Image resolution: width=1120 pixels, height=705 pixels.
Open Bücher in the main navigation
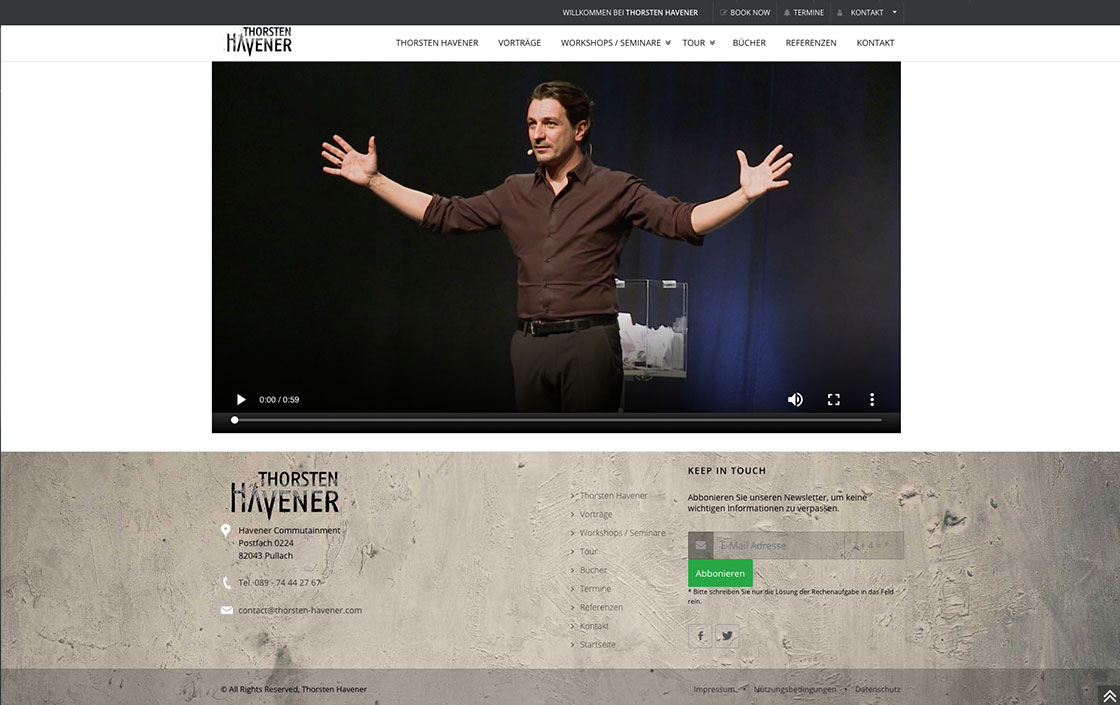coord(749,43)
